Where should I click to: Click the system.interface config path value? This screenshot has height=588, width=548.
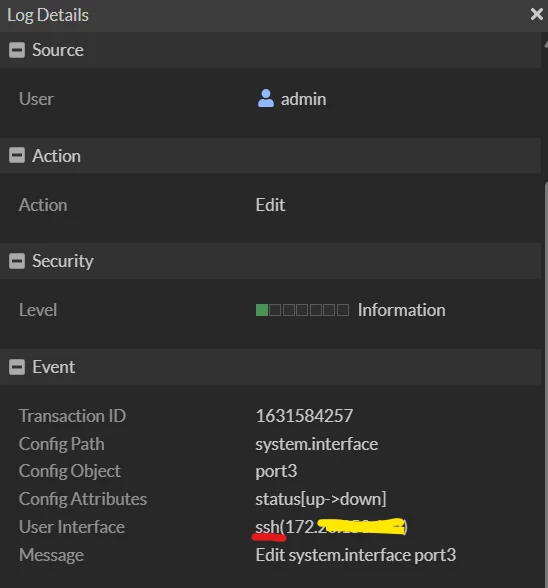[317, 444]
